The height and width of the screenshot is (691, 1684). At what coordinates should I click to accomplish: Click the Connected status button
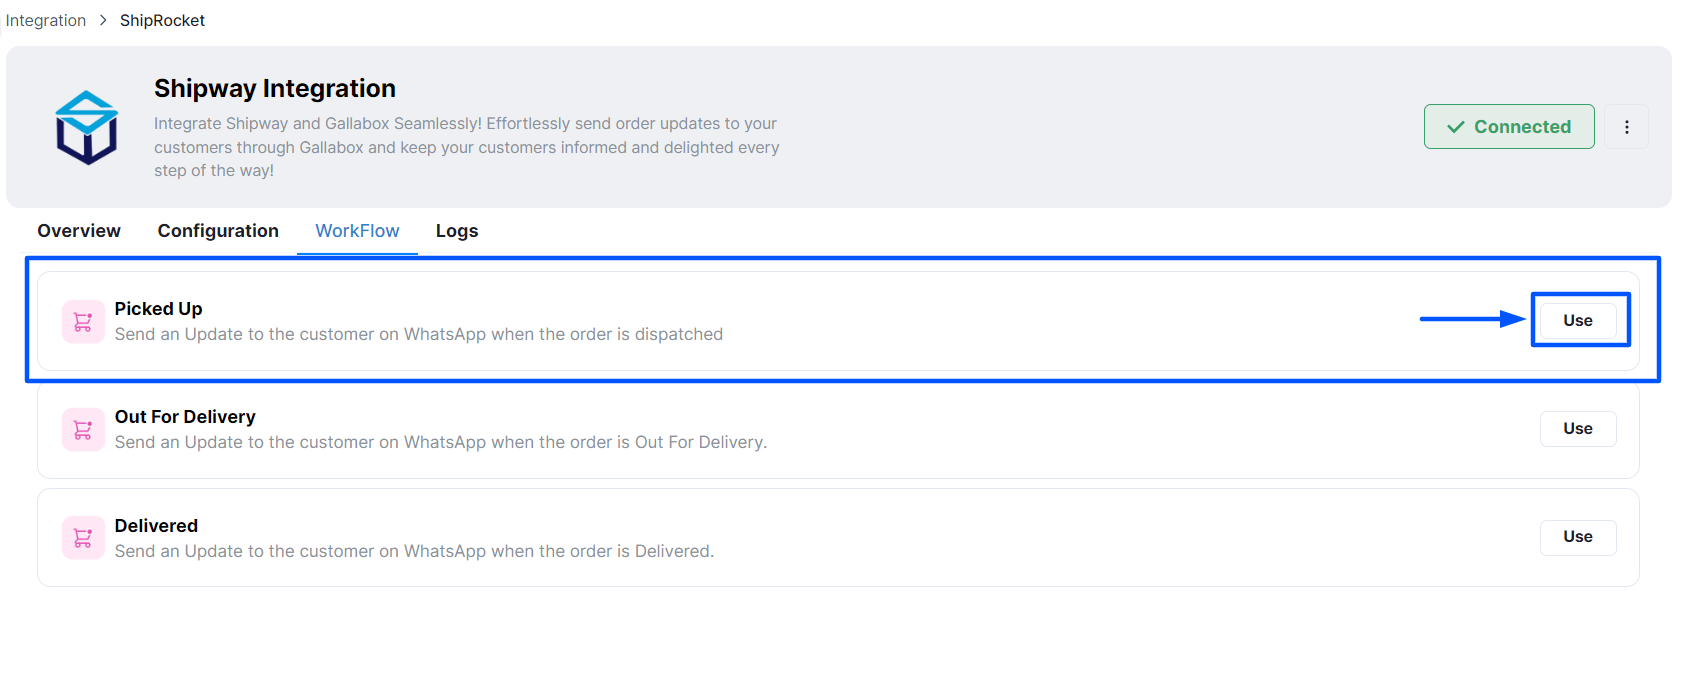pyautogui.click(x=1509, y=127)
